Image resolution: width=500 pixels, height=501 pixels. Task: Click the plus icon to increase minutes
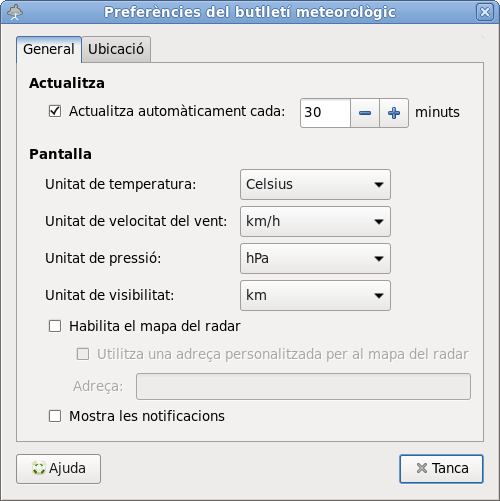click(394, 113)
